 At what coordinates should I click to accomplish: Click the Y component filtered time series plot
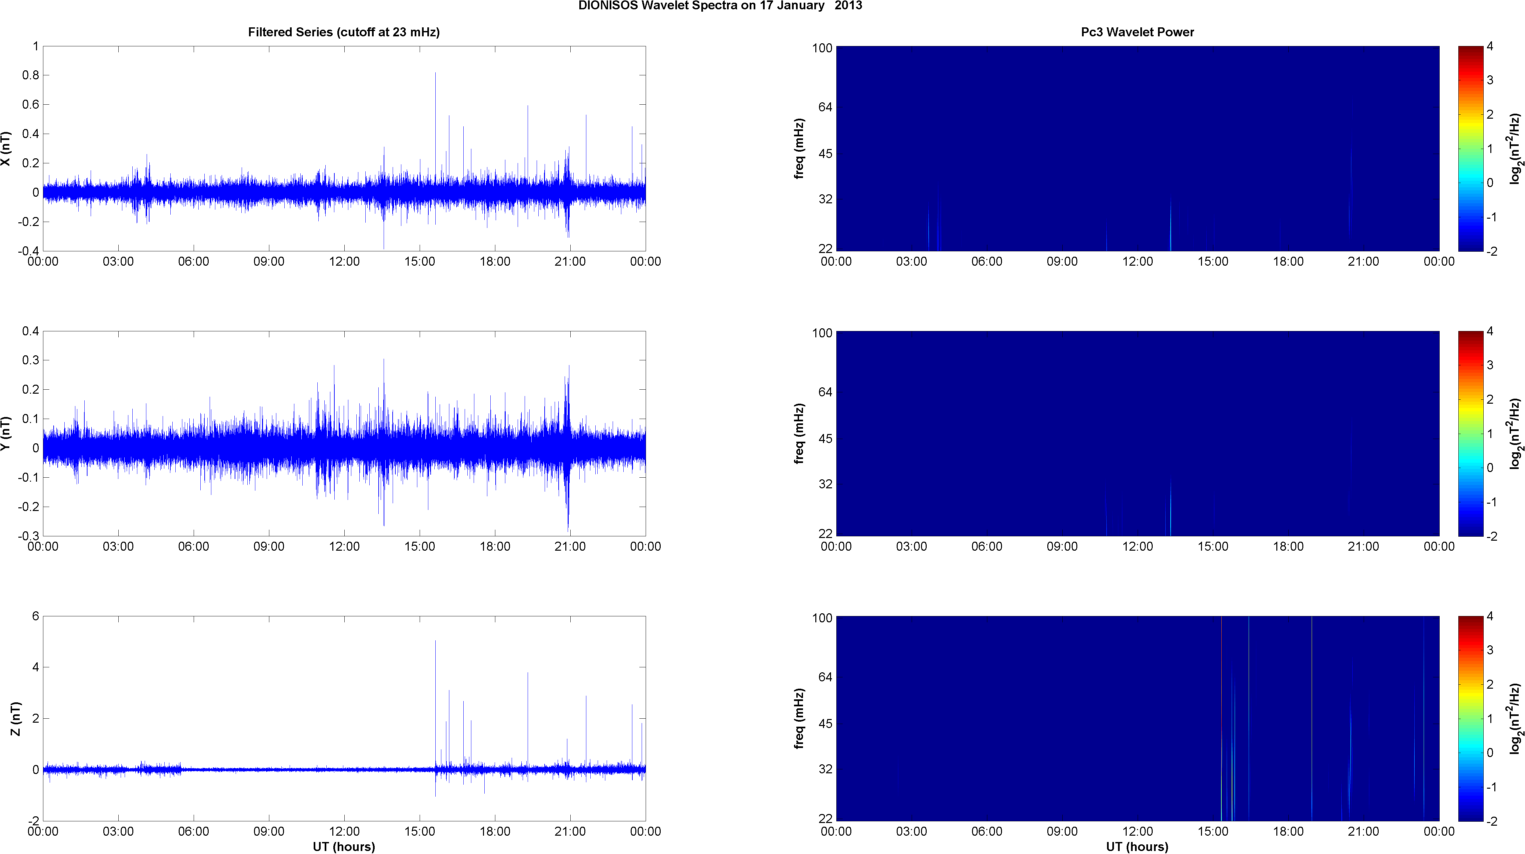click(x=344, y=433)
